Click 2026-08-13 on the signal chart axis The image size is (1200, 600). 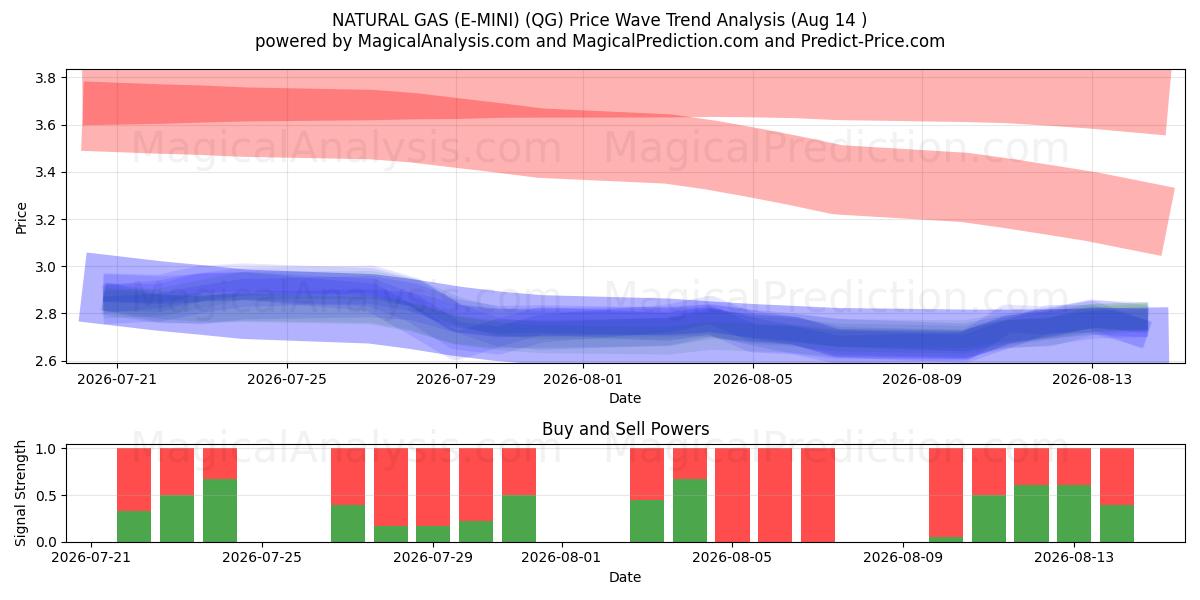point(1074,558)
